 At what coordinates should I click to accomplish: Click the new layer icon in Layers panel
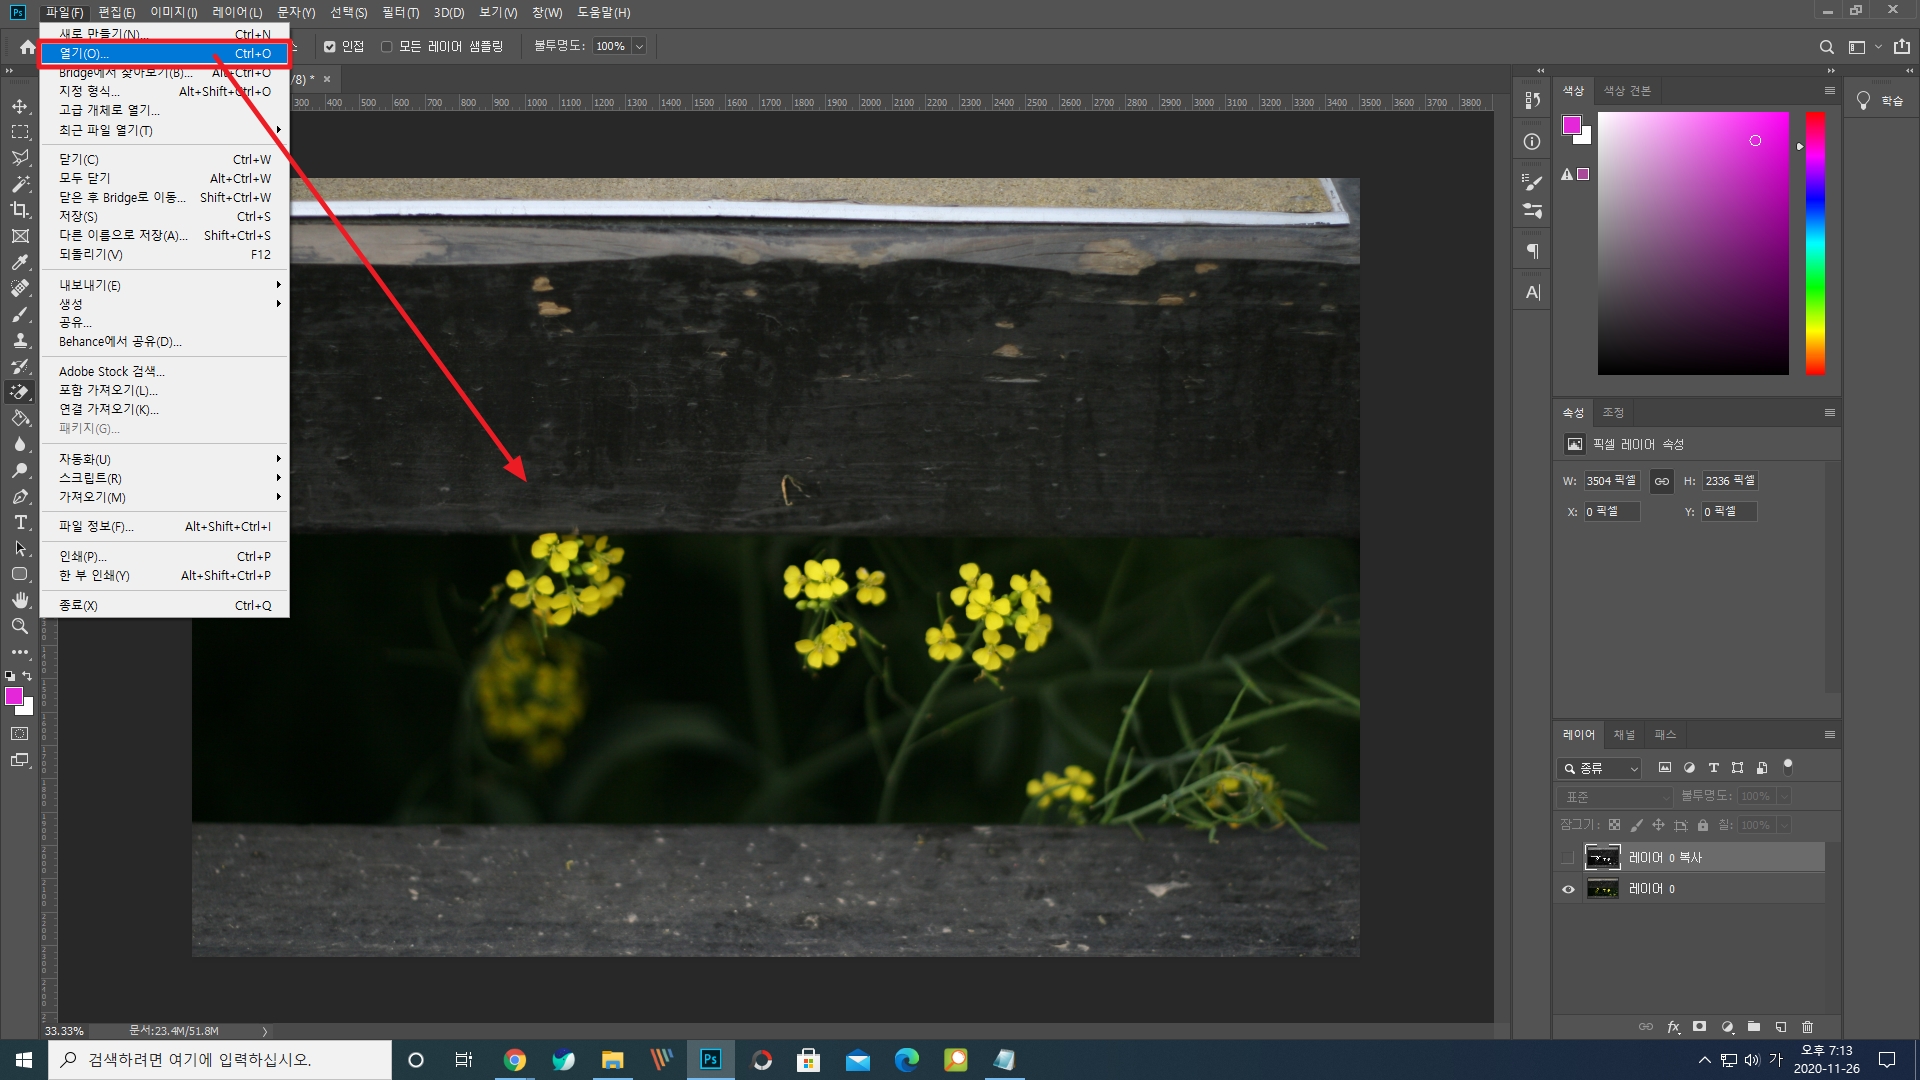click(1781, 1027)
